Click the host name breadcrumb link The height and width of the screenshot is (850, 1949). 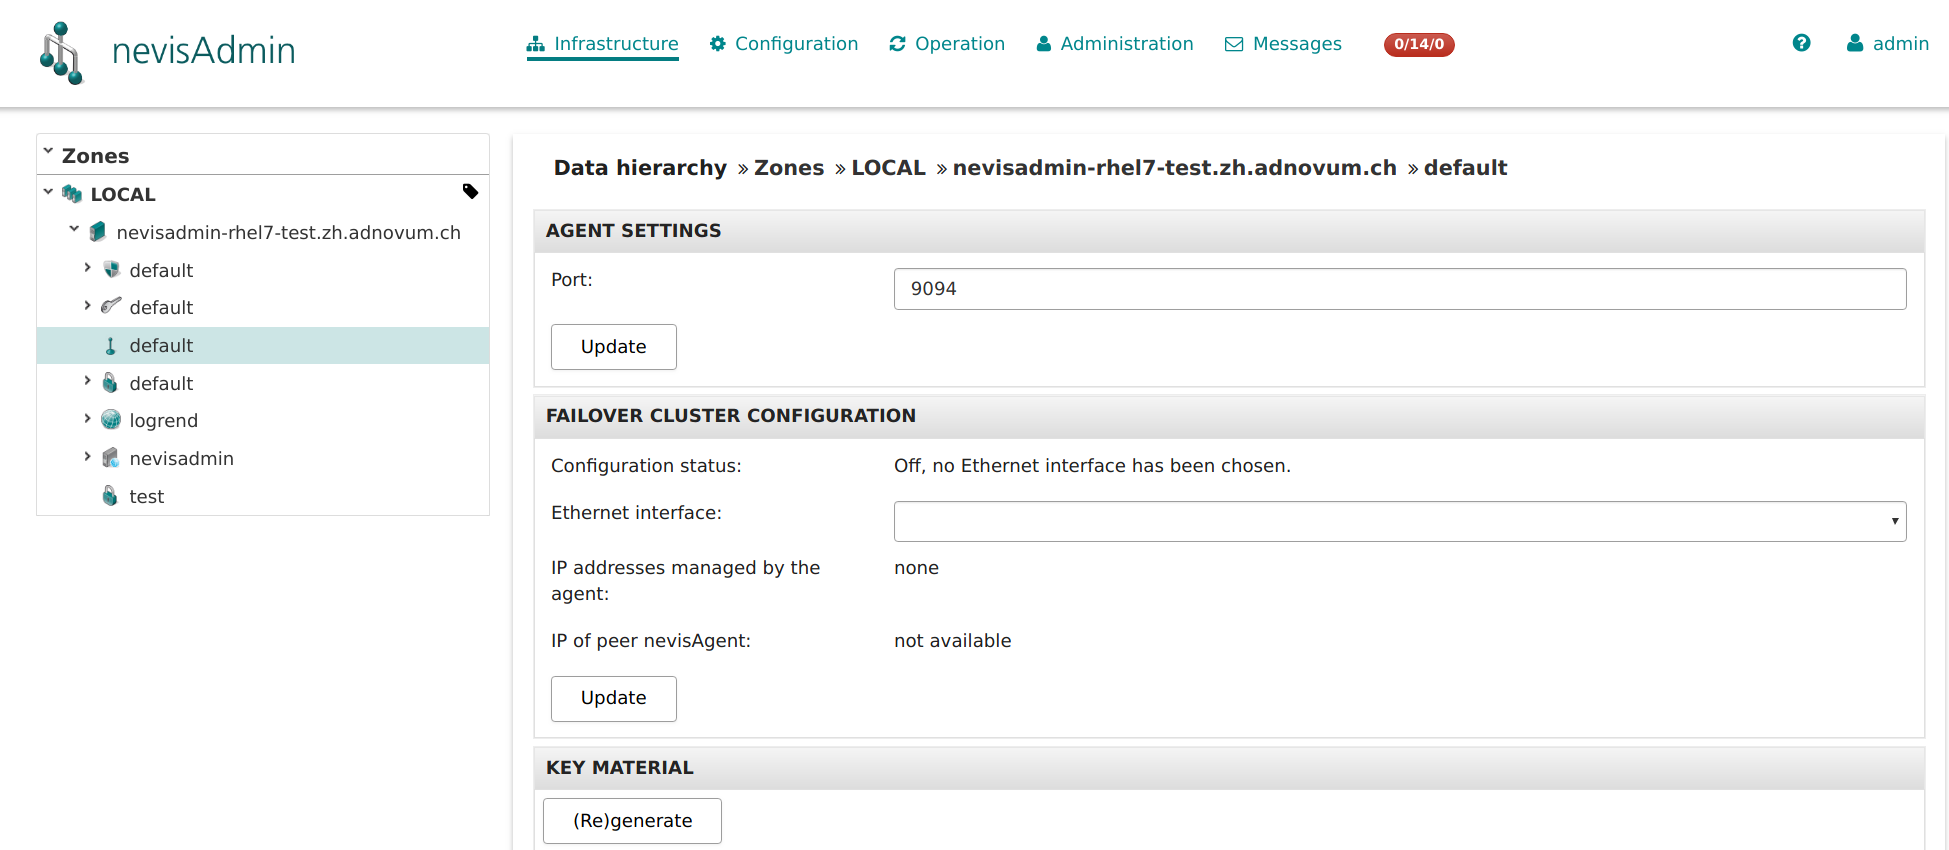click(1175, 168)
